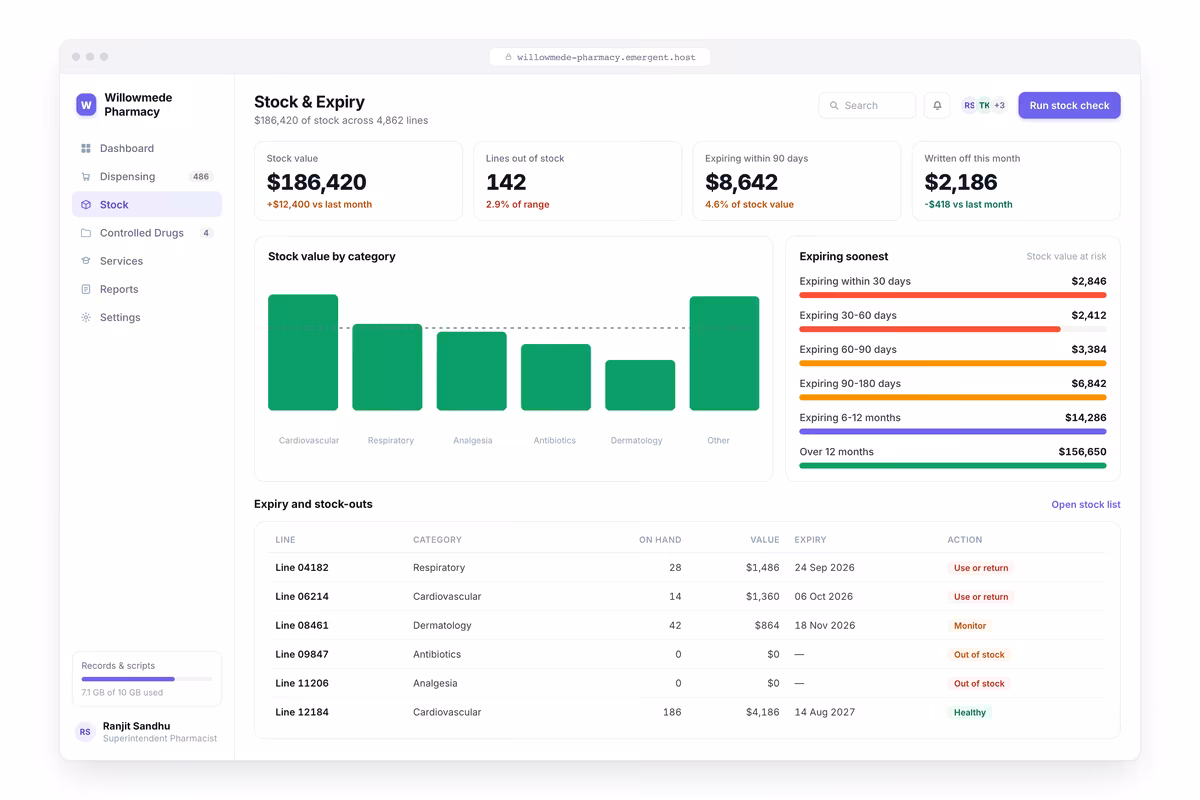Screen dimensions: 1200x800
Task: Click the EXPIRY column header
Action: [810, 540]
